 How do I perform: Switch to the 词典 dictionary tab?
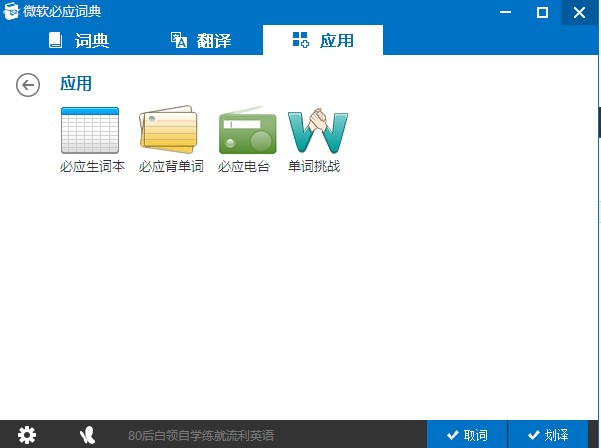(x=79, y=40)
